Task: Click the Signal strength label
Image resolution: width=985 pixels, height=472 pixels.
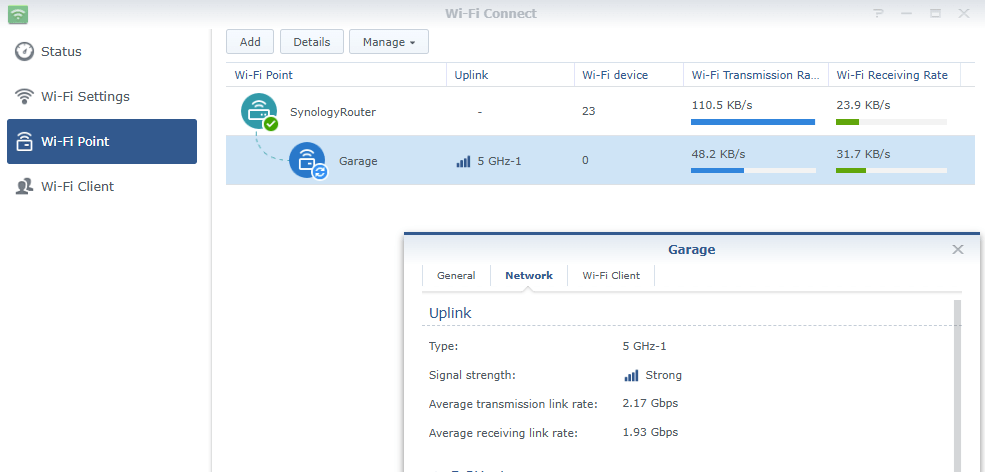Action: pos(472,376)
